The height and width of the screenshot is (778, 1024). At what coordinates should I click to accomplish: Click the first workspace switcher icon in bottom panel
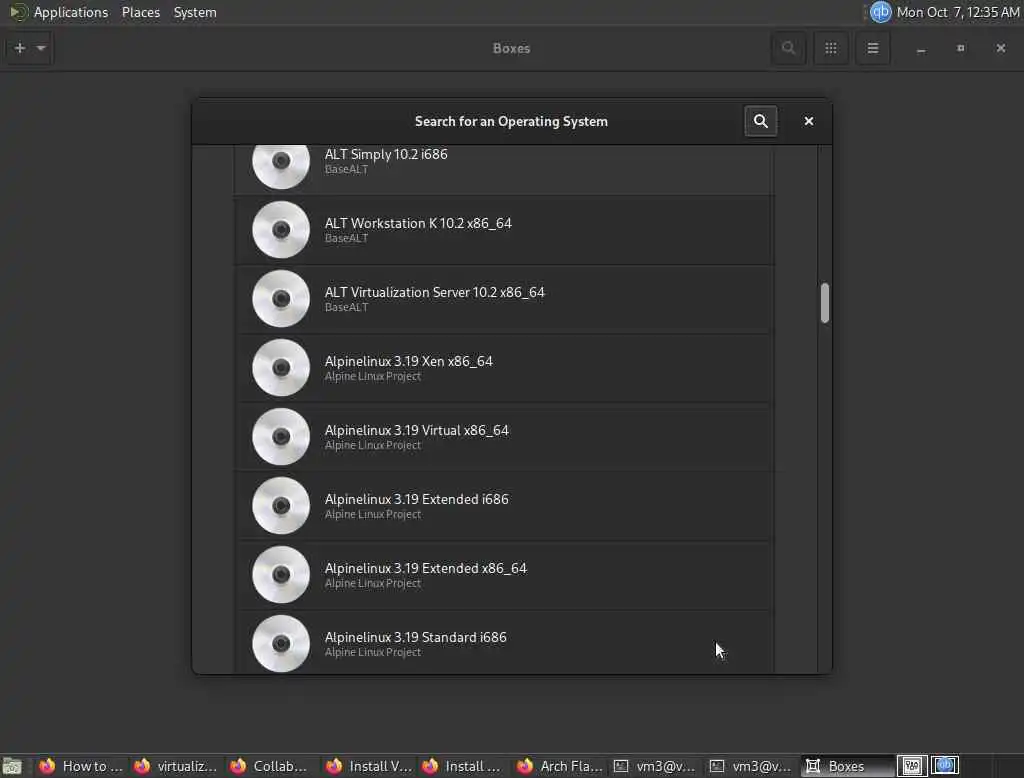912,765
